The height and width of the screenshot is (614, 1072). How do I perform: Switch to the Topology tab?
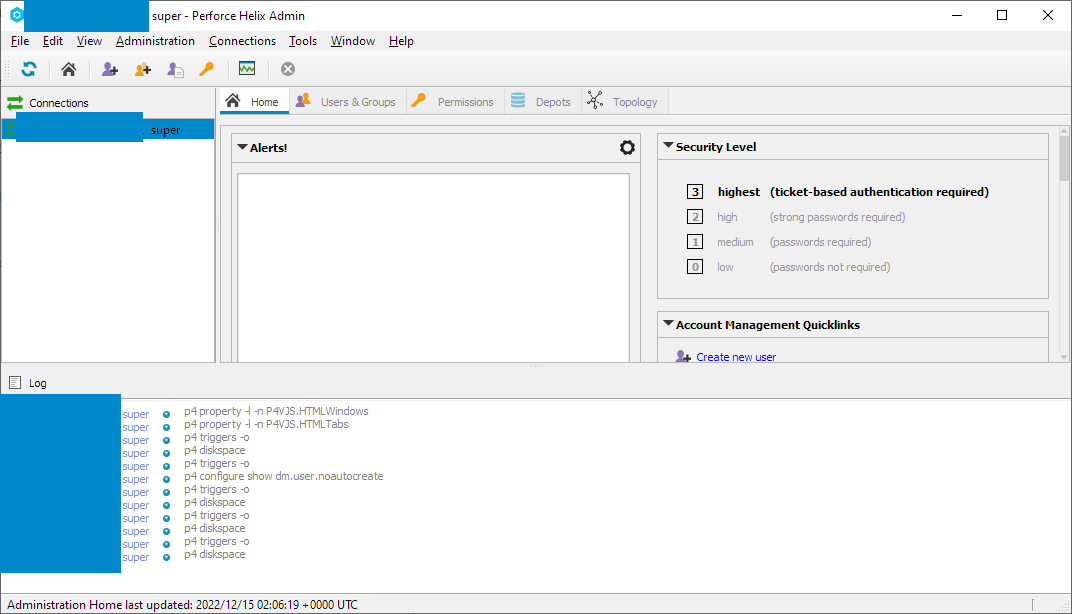click(x=625, y=101)
